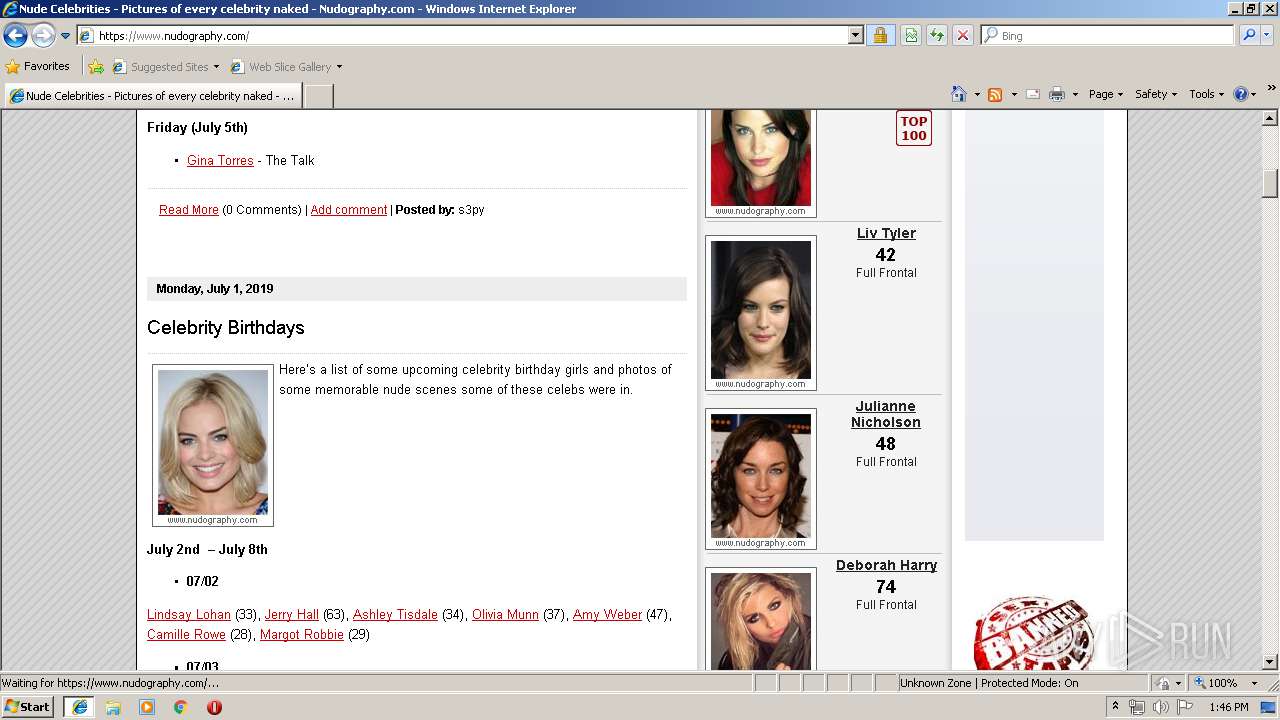Click the vertical scrollbar down arrow

[x=1270, y=661]
